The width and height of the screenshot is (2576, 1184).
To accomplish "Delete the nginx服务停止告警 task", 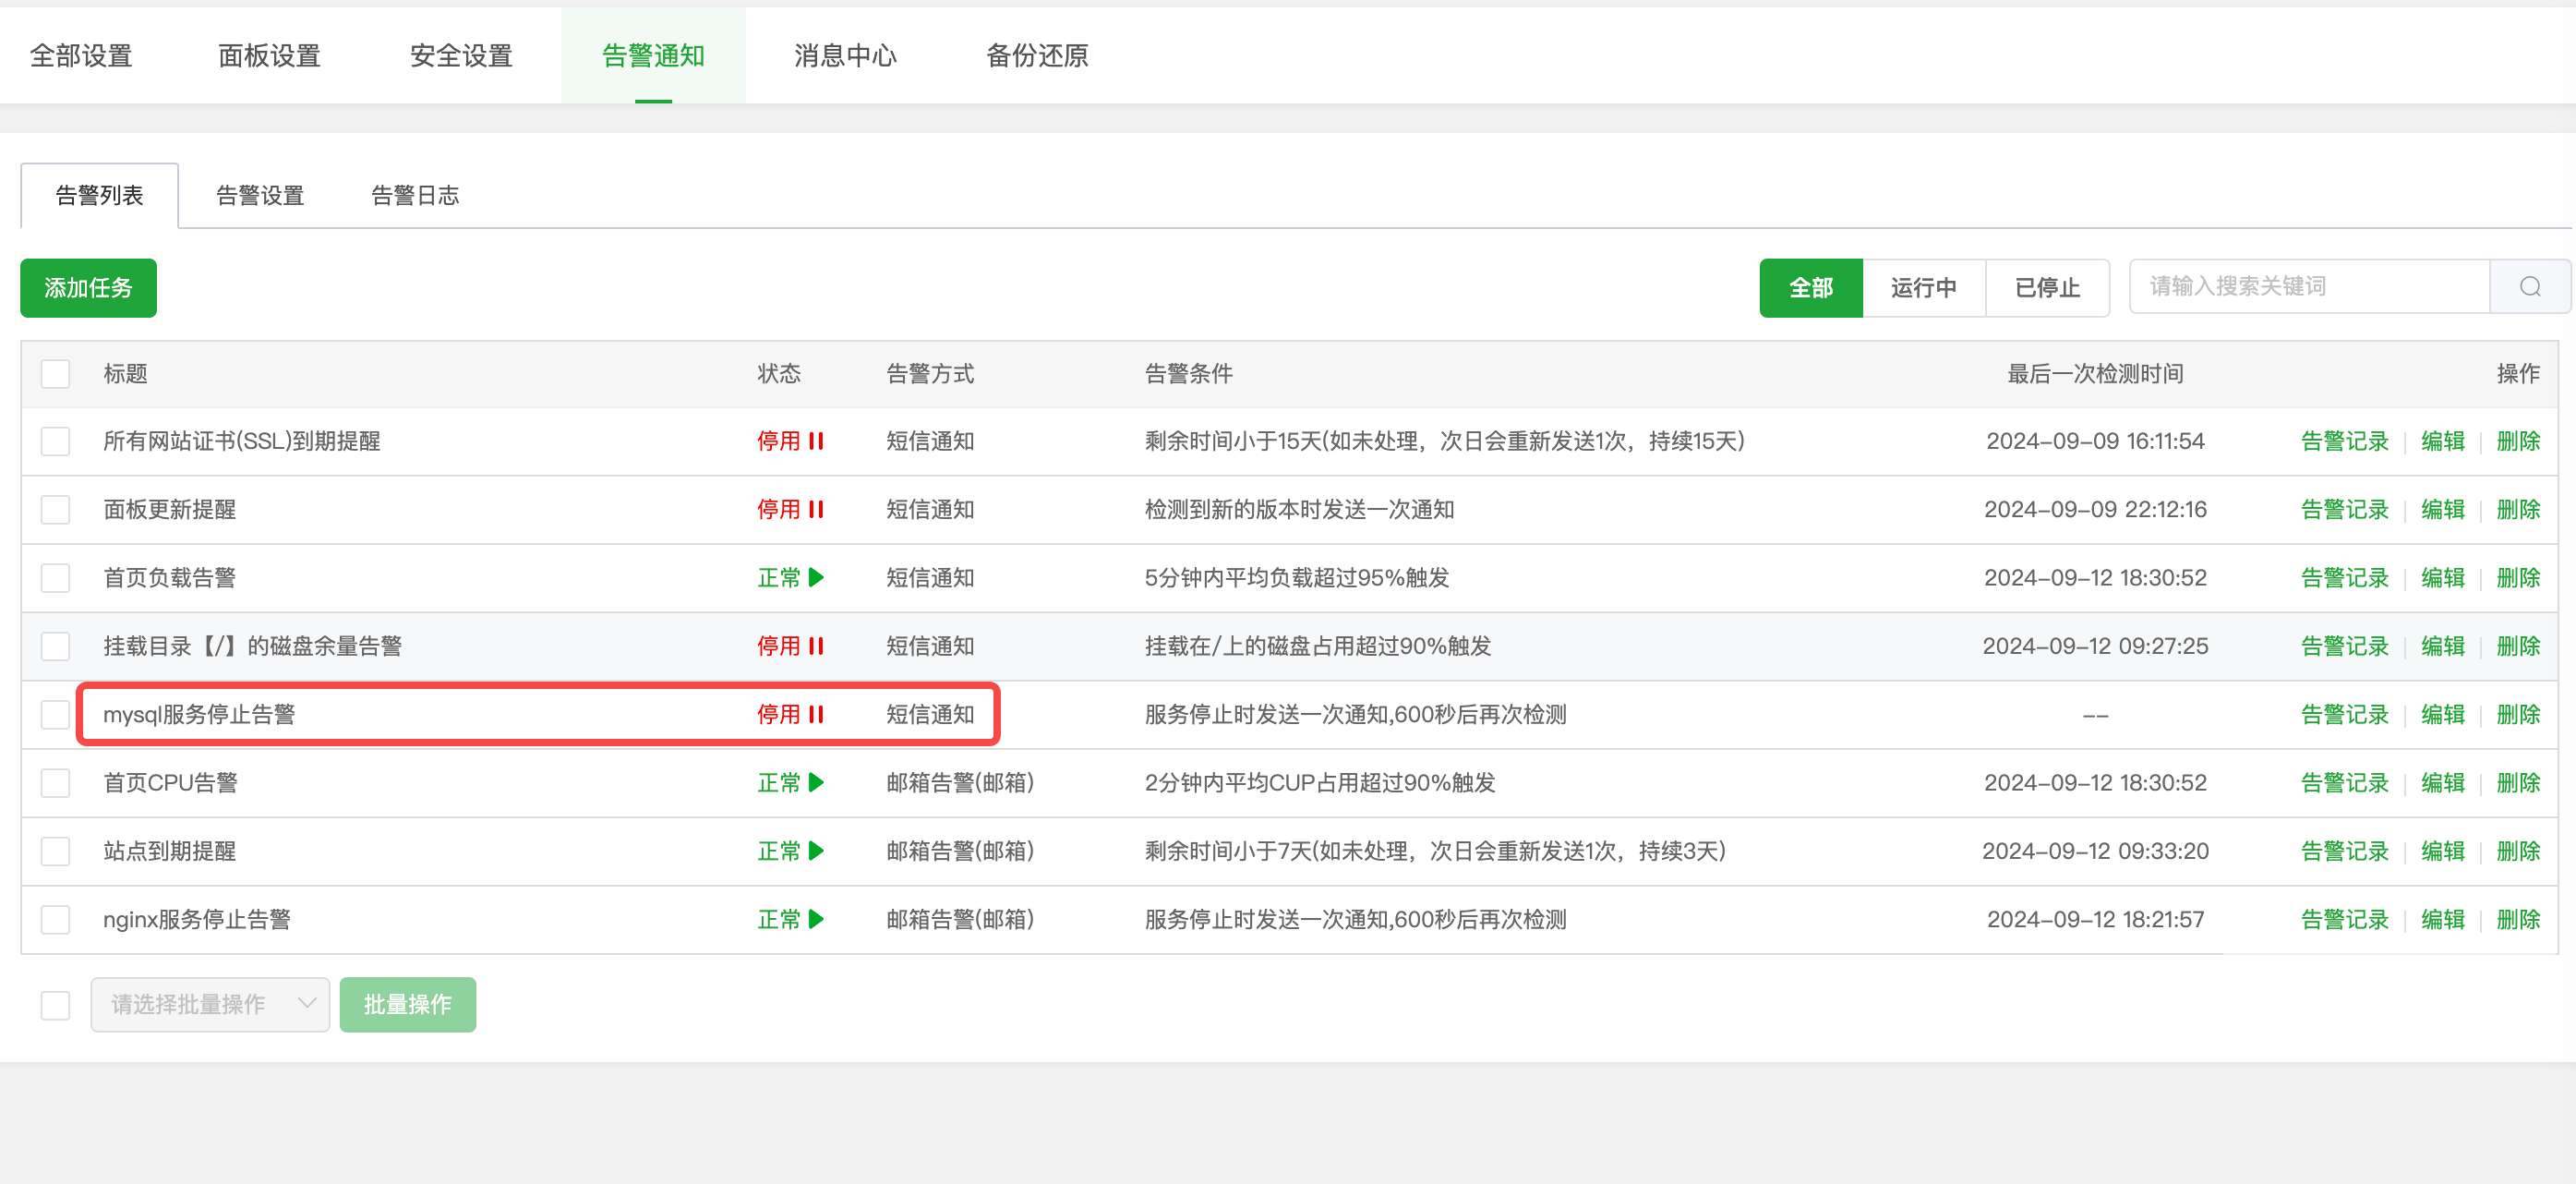I will (x=2518, y=919).
